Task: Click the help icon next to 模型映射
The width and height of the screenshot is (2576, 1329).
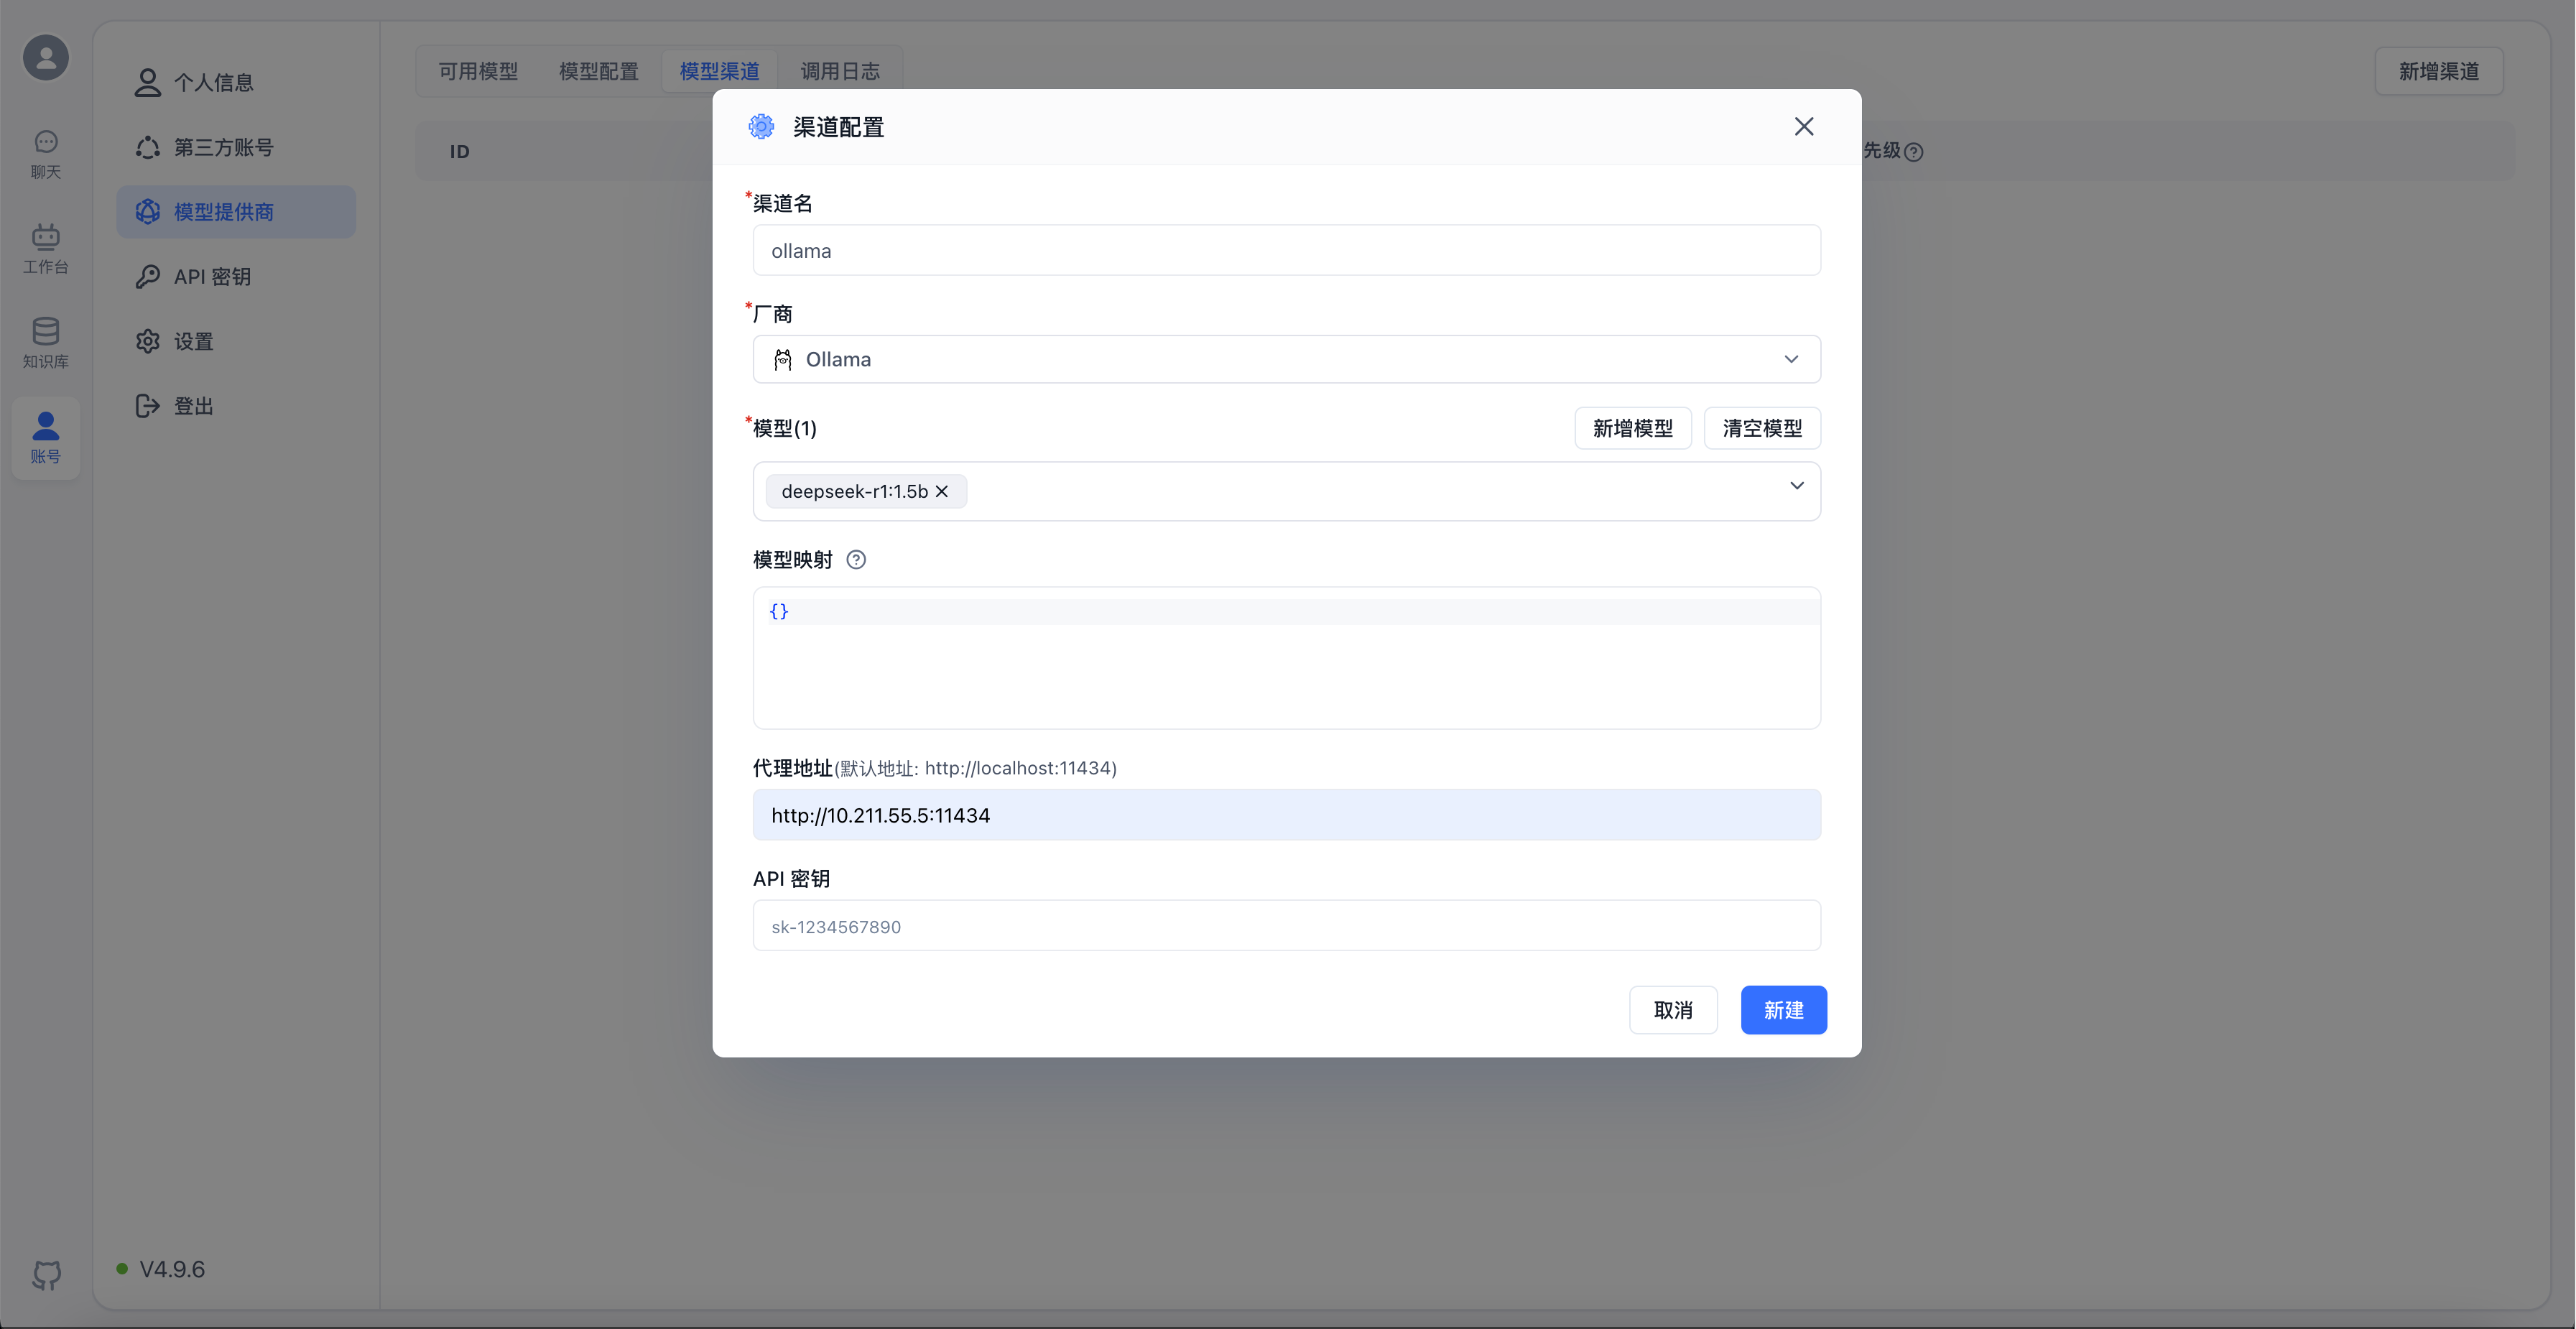Action: click(856, 560)
